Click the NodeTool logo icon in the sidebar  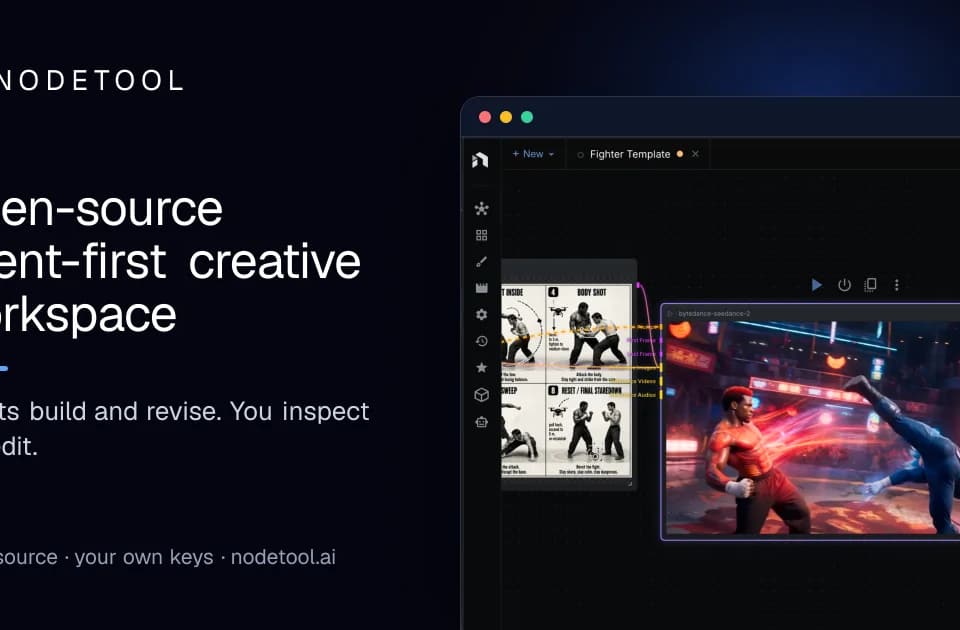(x=481, y=160)
